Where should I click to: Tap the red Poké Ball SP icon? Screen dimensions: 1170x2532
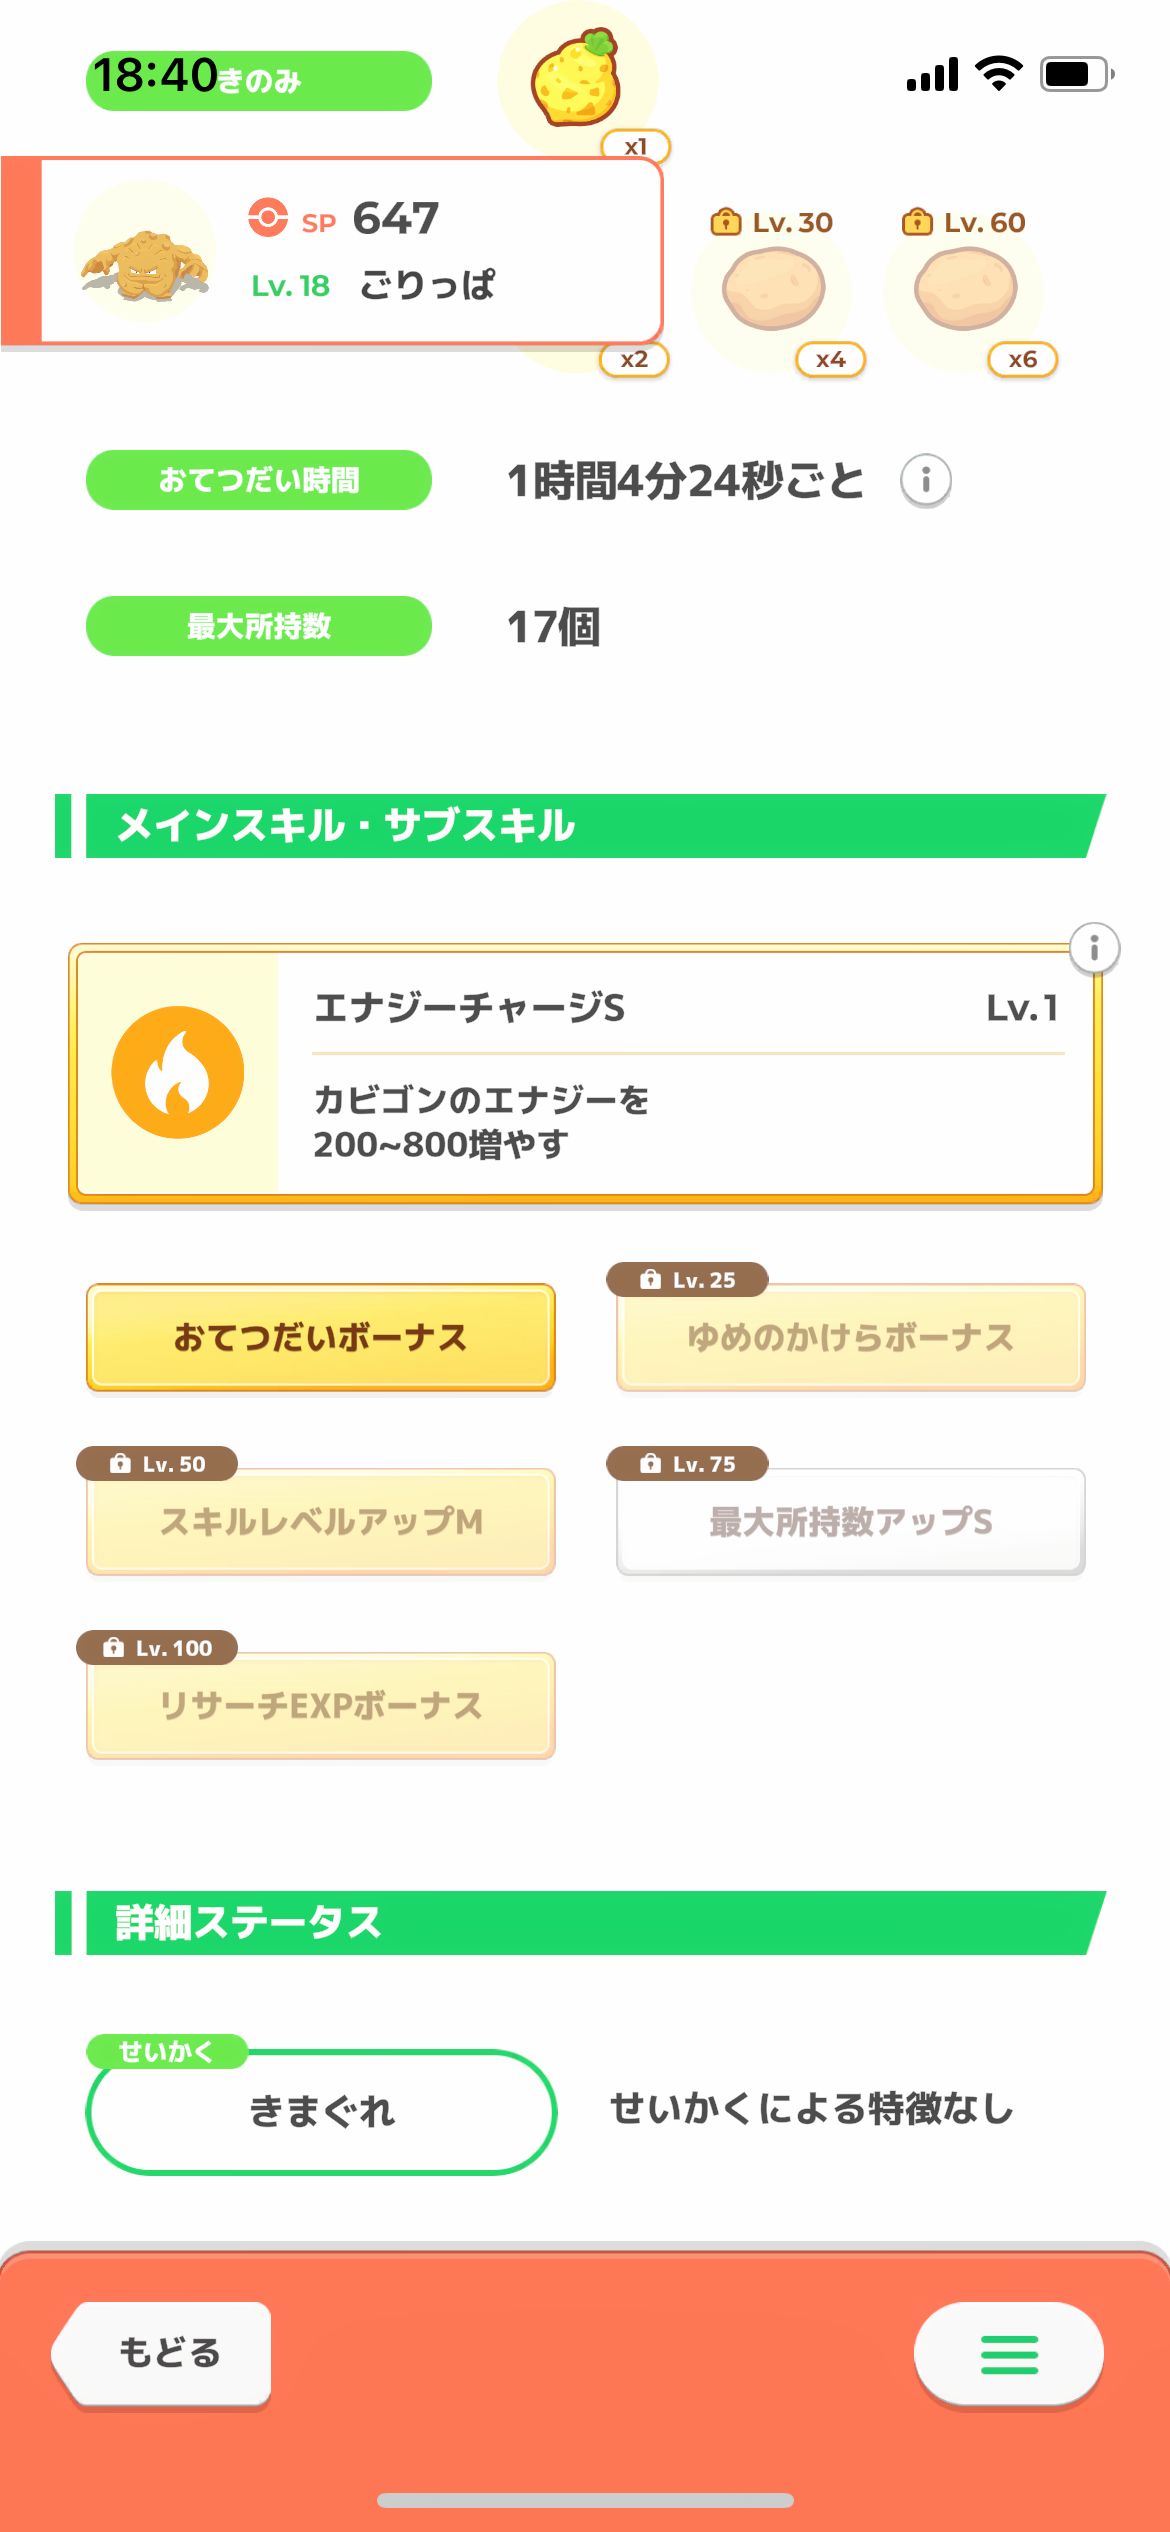pos(268,217)
